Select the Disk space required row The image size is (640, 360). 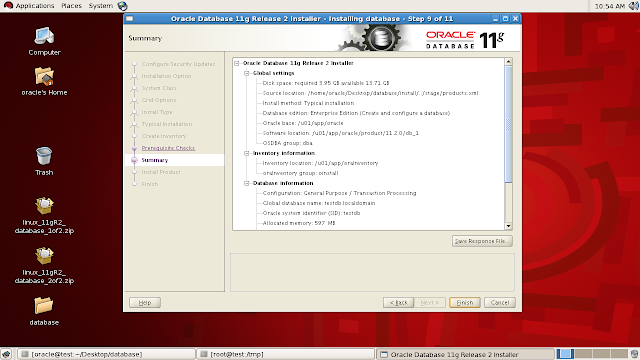pos(326,83)
